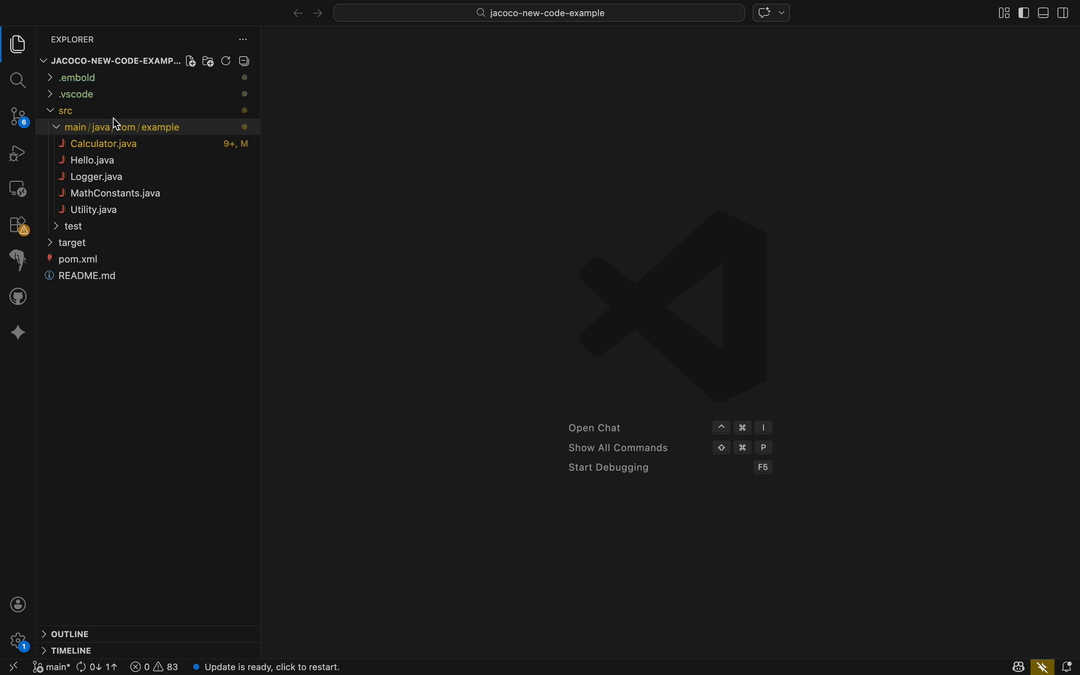Open the Run and Debug view
Screen dimensions: 1080x675
tap(17, 153)
